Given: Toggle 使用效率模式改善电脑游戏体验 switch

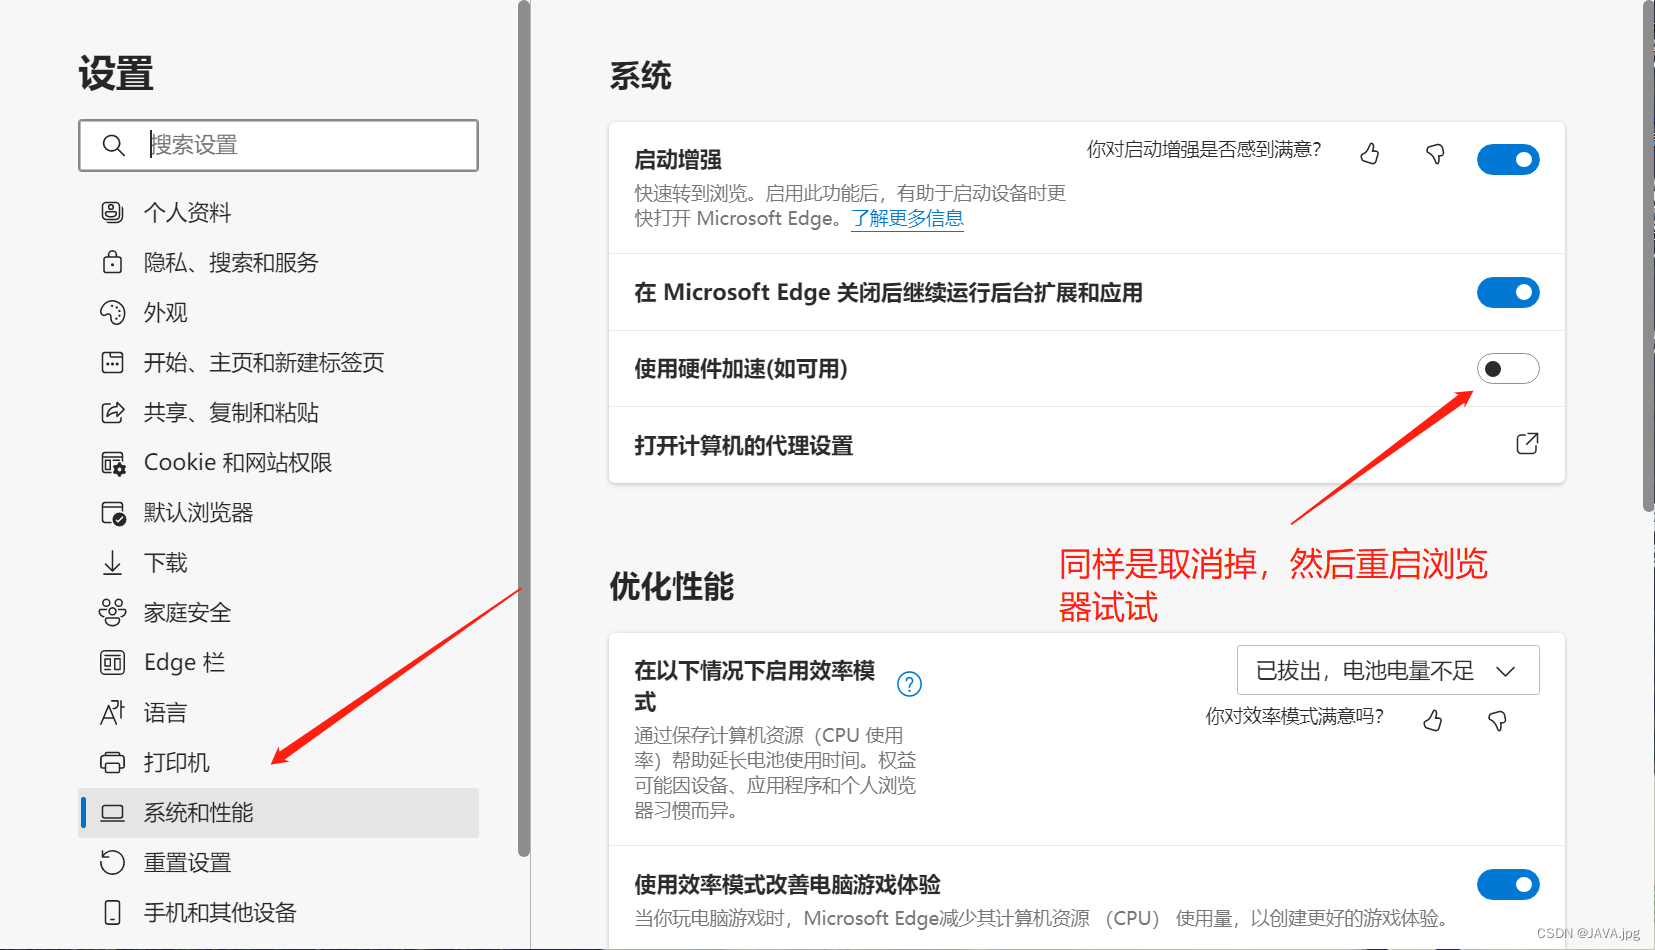Looking at the screenshot, I should pos(1508,884).
